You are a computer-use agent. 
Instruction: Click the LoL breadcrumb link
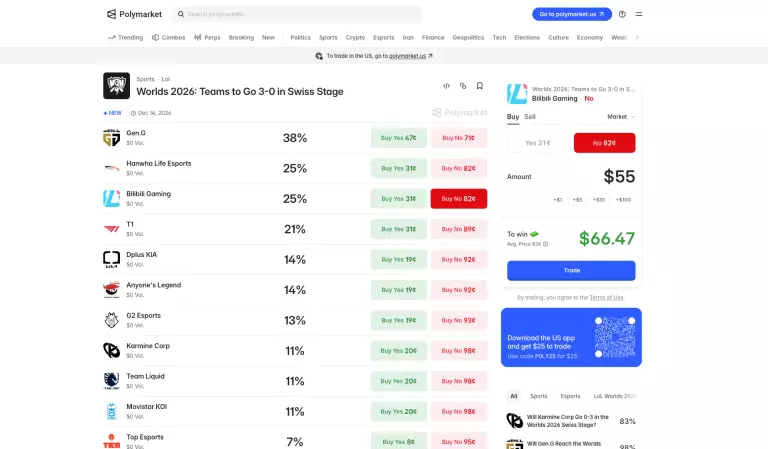point(166,79)
